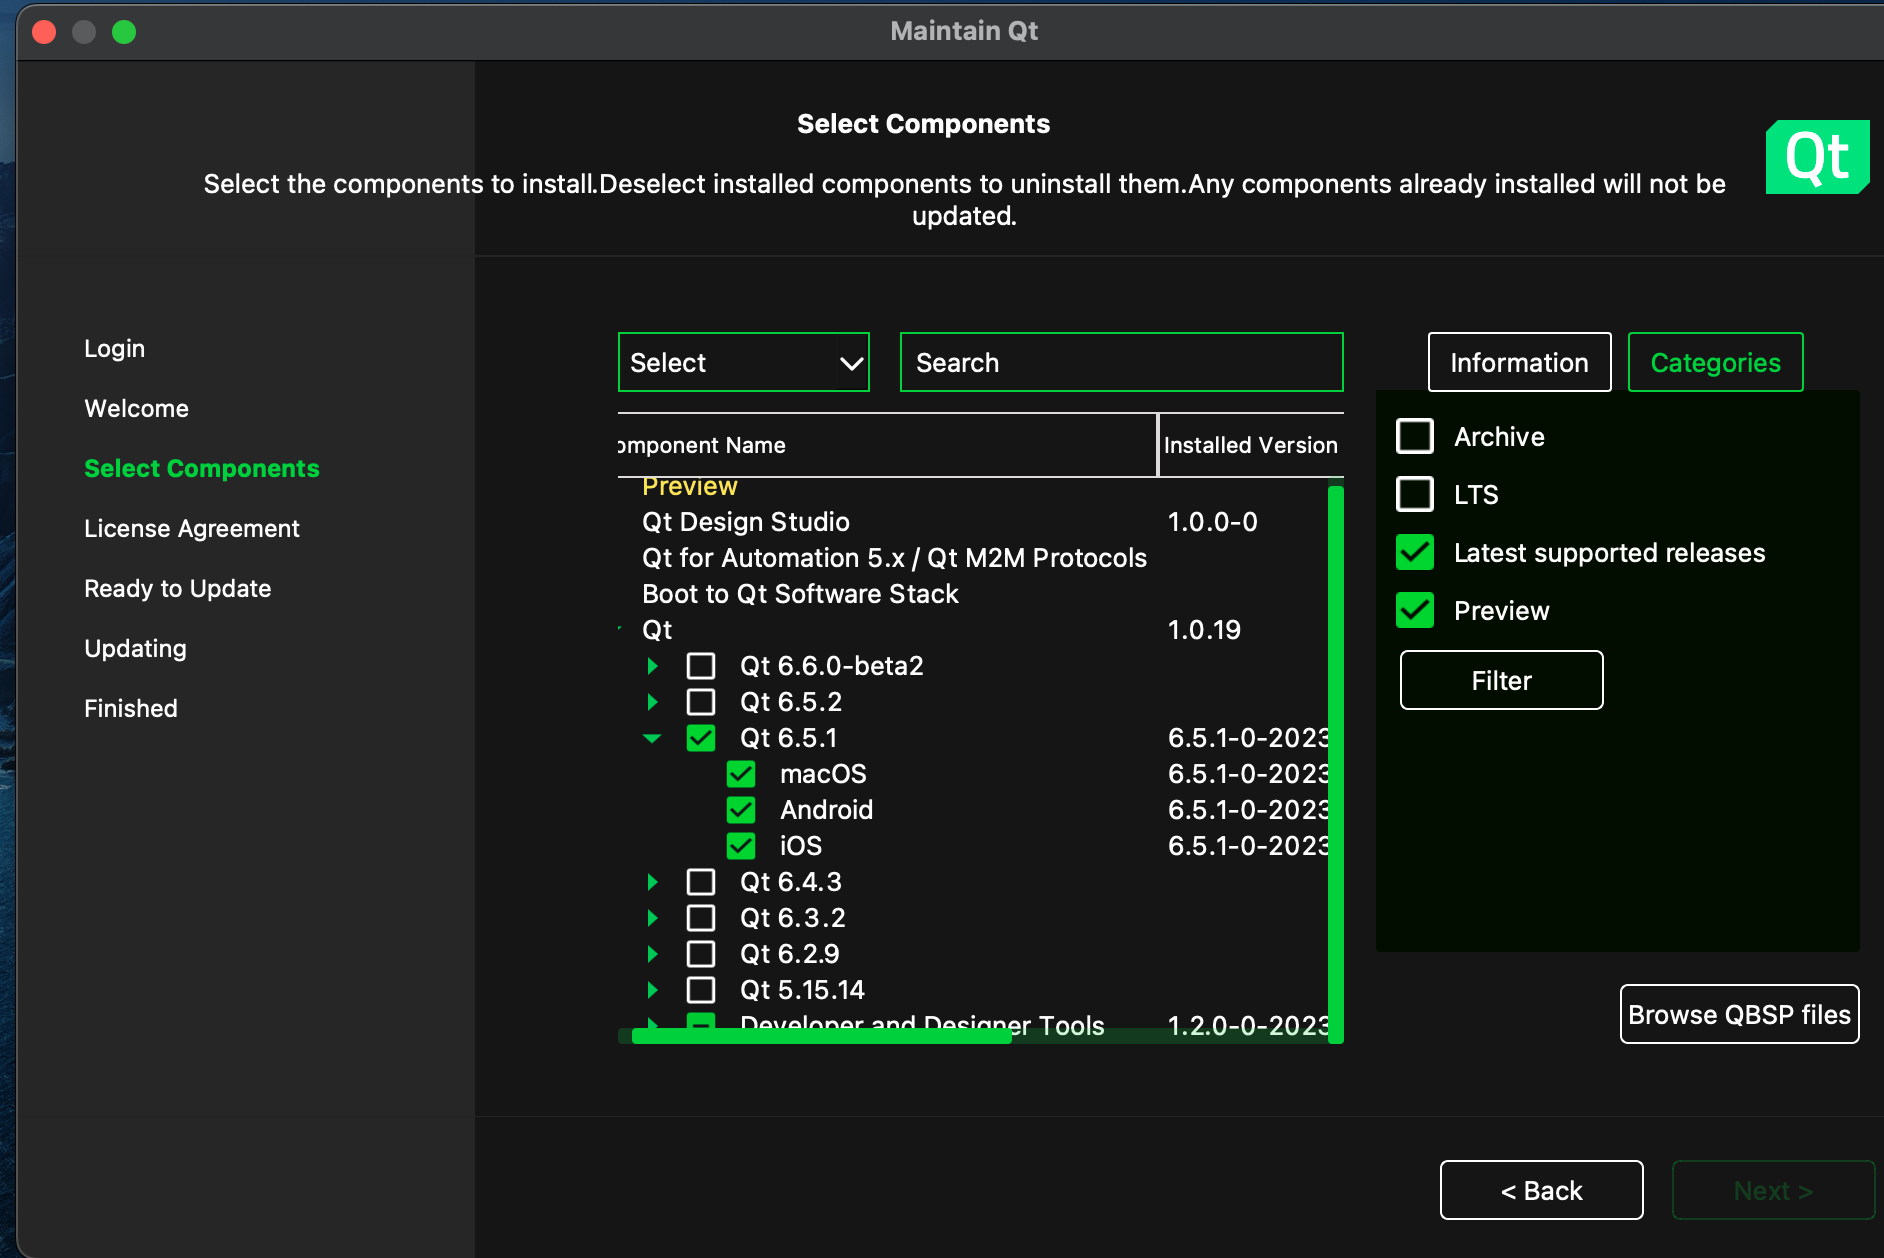1884x1258 pixels.
Task: Select the Qt Design Studio row
Action: click(973, 522)
